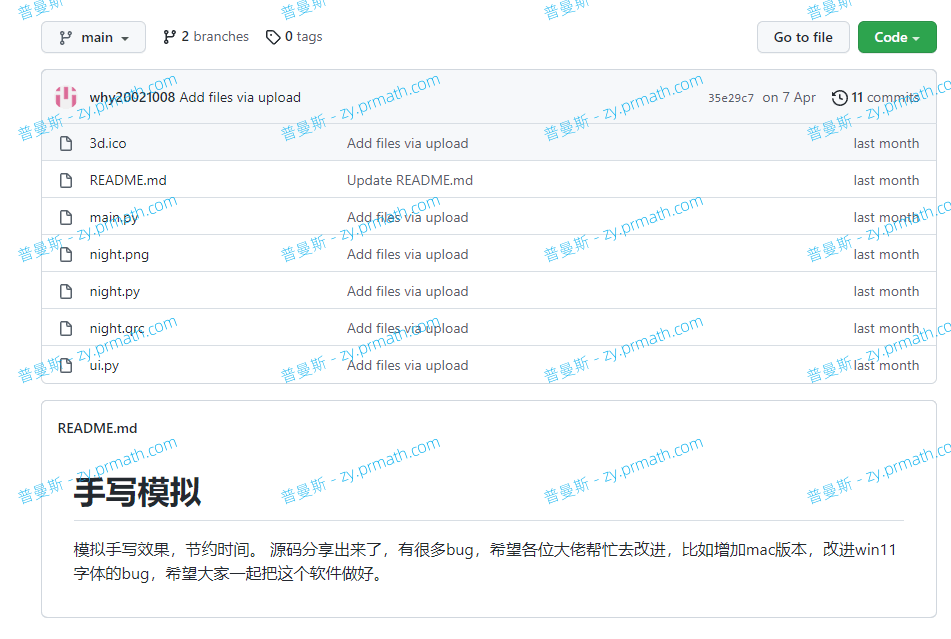Open why20021008's profile avatar
Screen dimensions: 951x639
click(65, 97)
